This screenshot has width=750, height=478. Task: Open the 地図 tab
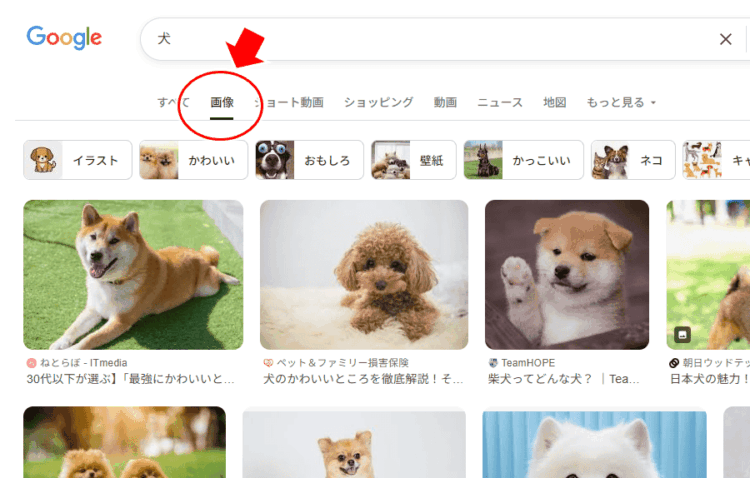554,102
